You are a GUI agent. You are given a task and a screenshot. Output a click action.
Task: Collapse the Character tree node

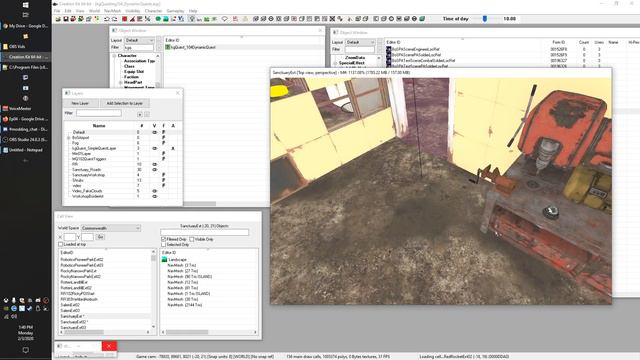[x=114, y=56]
